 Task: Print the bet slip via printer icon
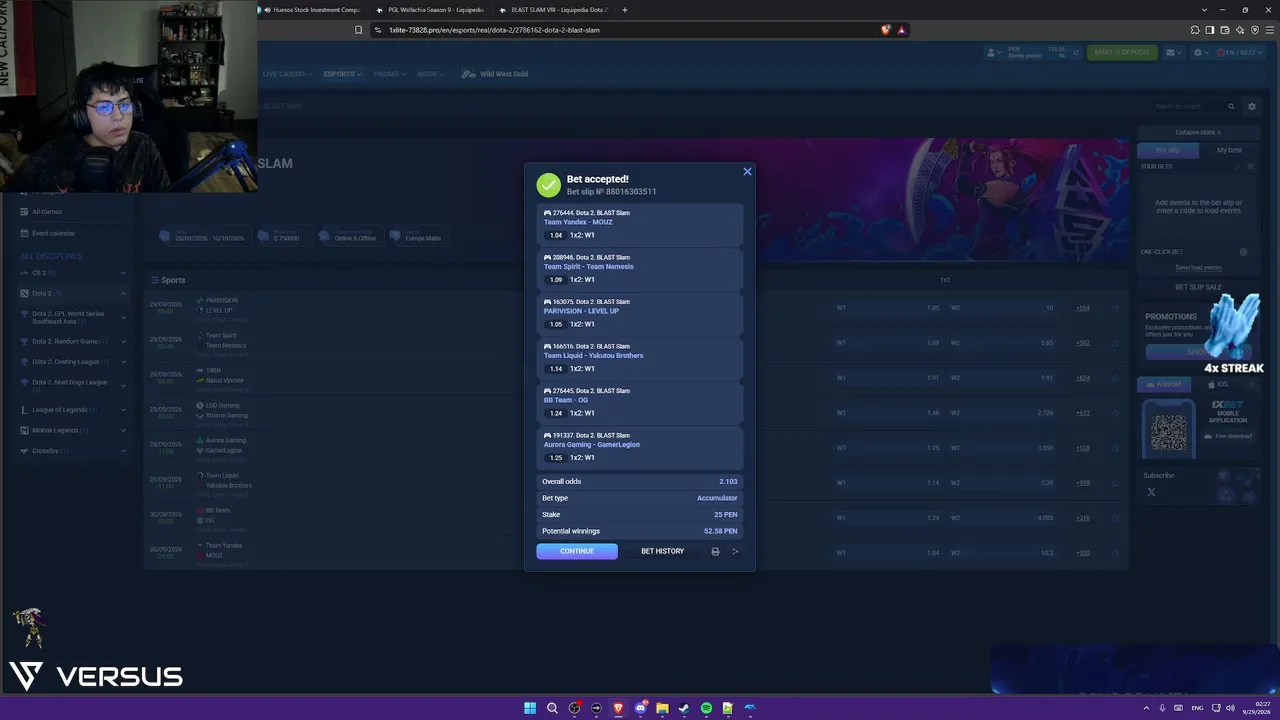coord(715,551)
